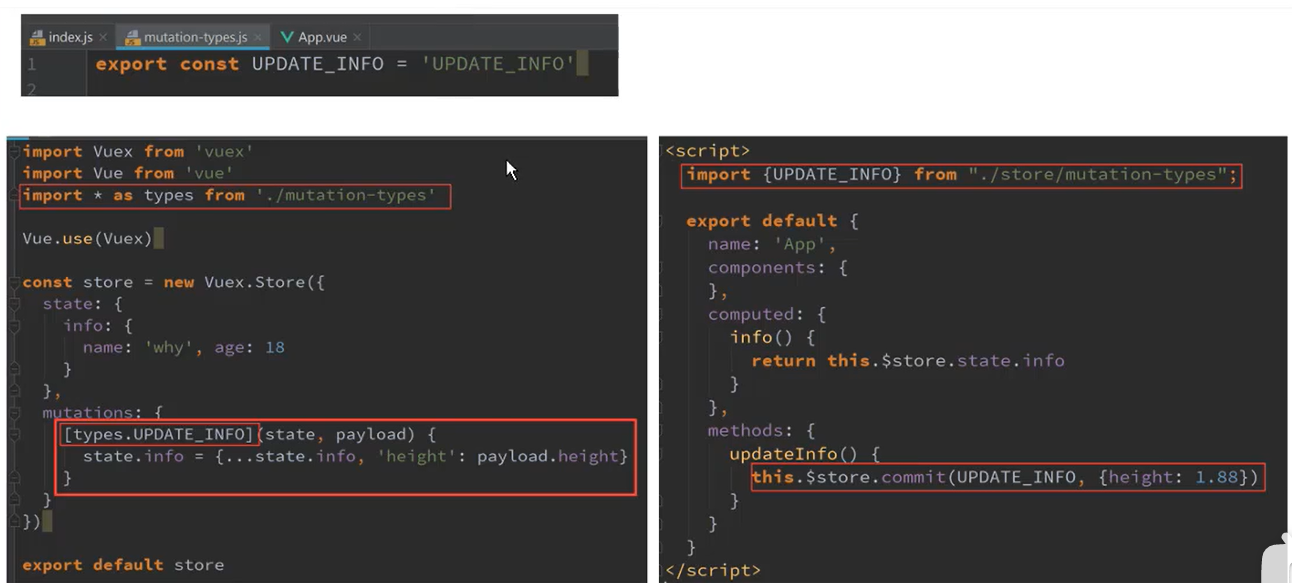Click 'return this.$store.state.info' line
This screenshot has width=1292, height=583.
pos(908,360)
